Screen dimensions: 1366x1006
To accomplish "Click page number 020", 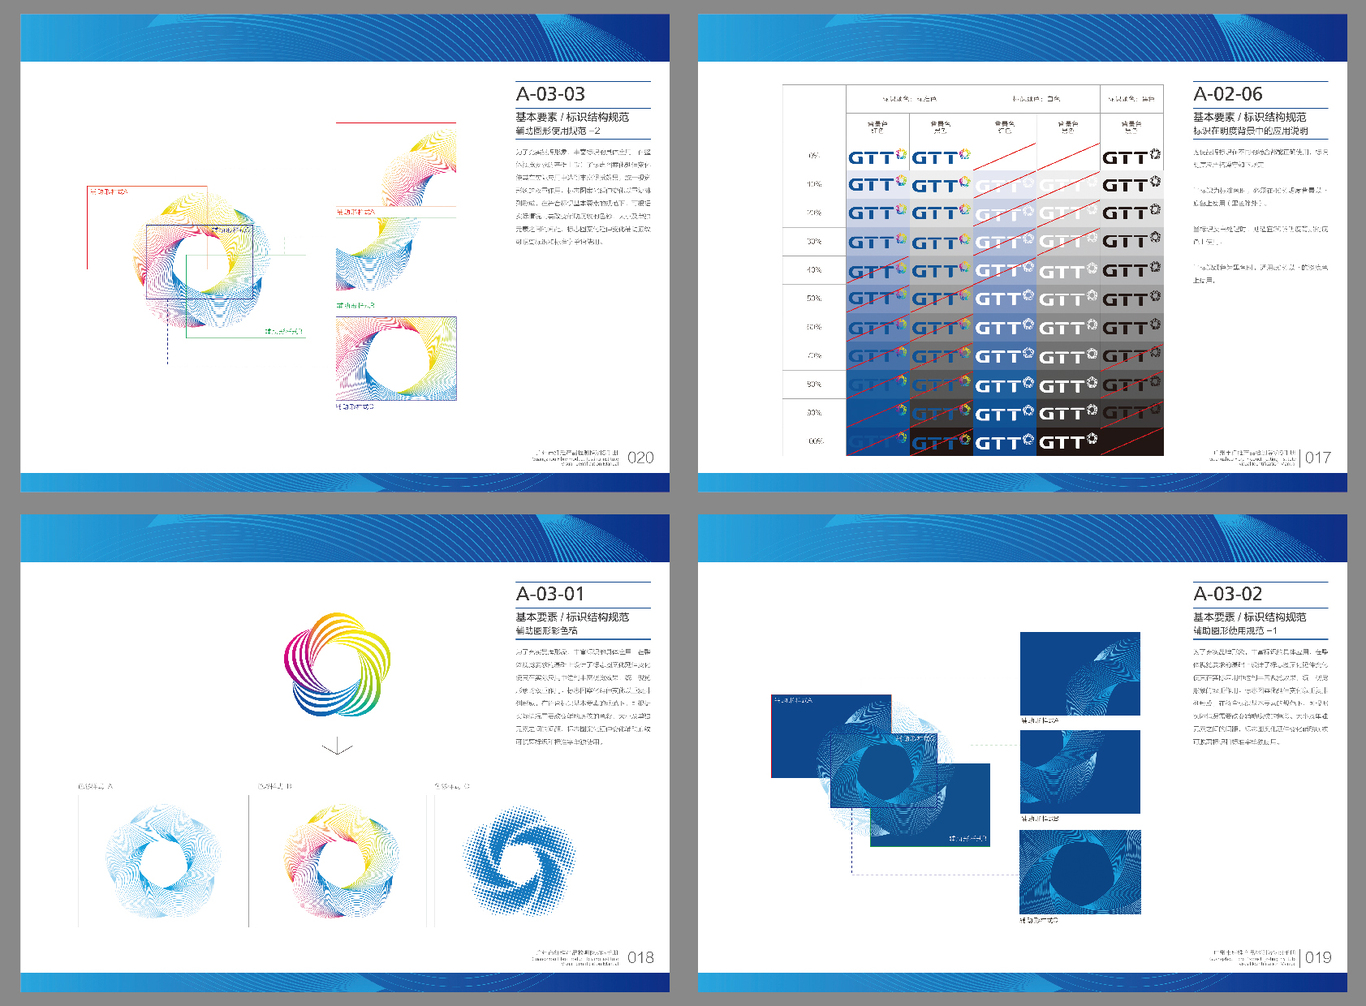I will click(640, 458).
